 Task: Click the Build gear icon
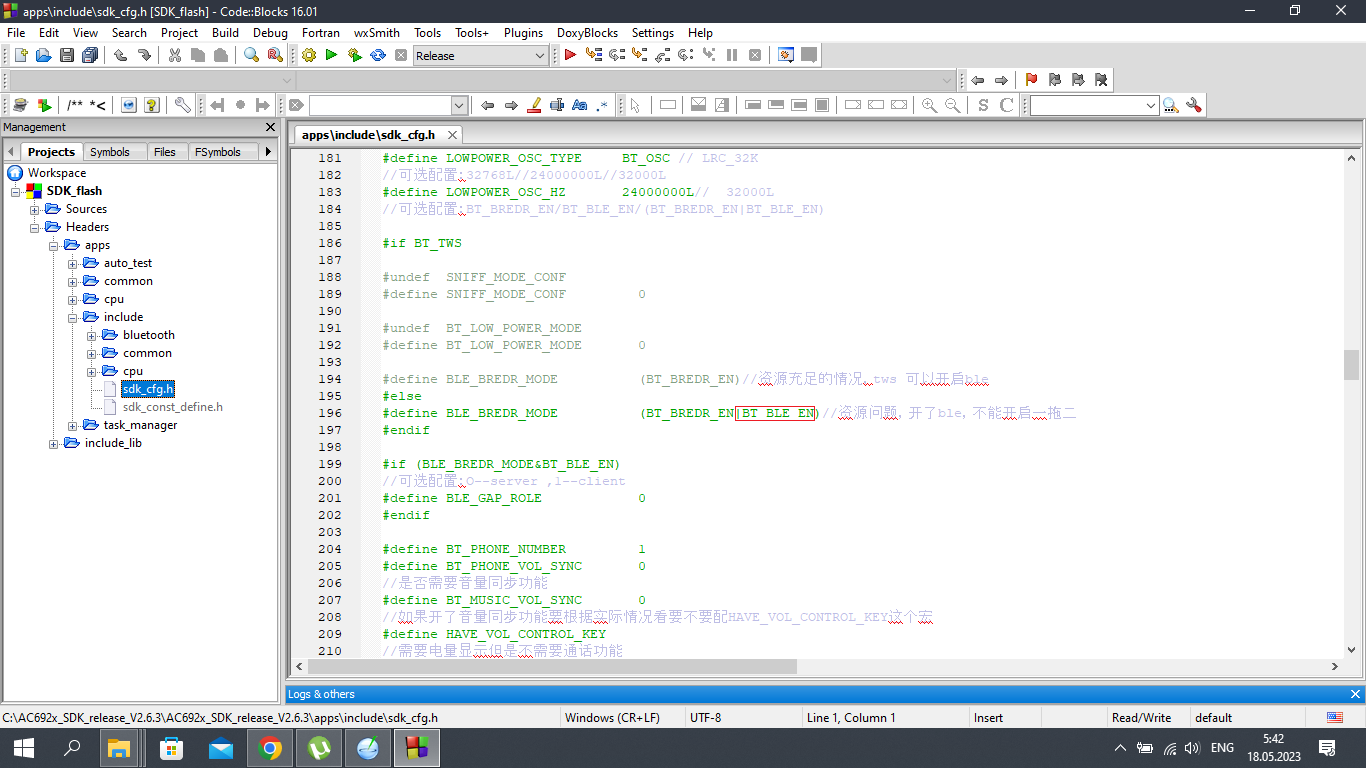pyautogui.click(x=308, y=55)
